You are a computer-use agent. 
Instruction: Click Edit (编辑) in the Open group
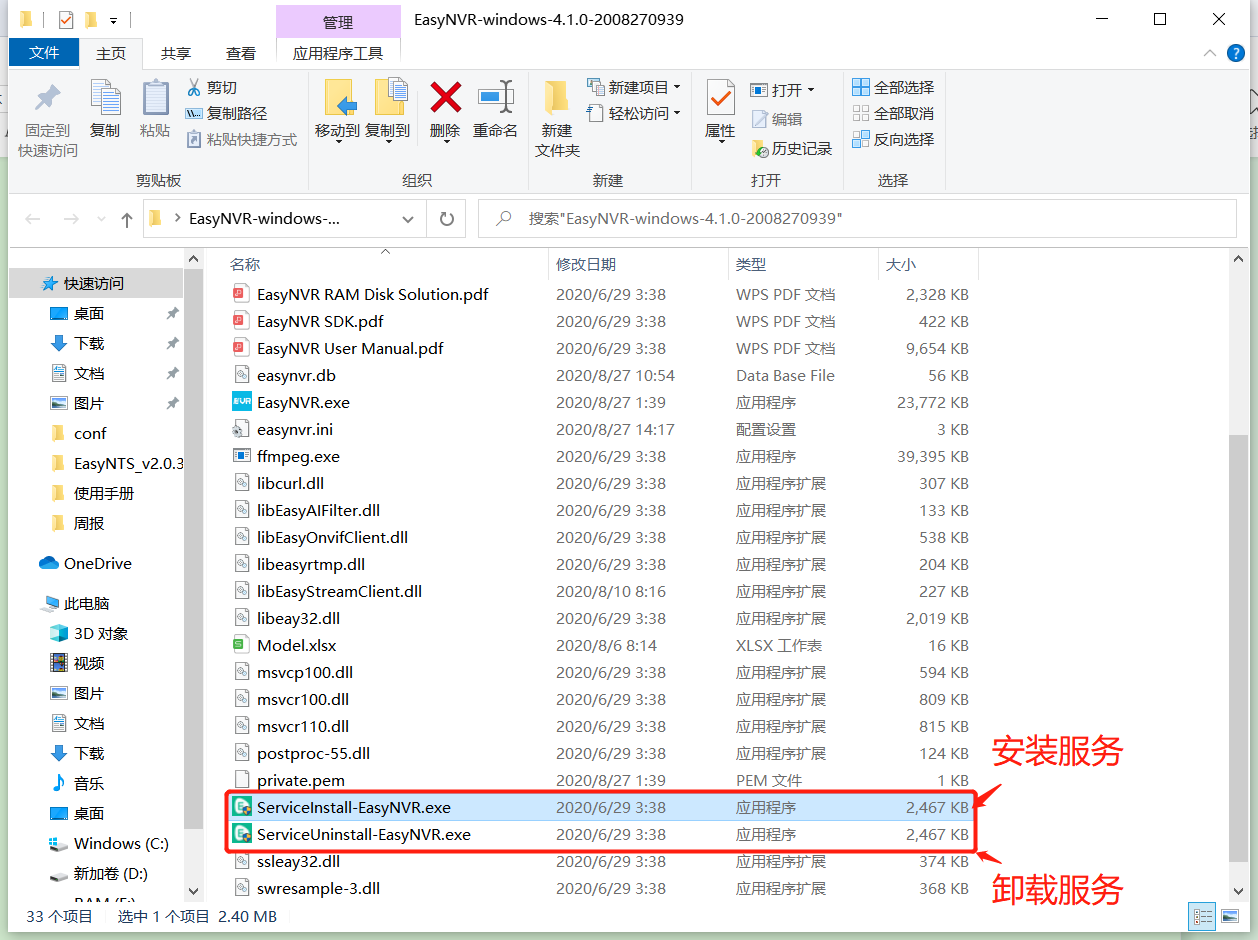[x=777, y=119]
